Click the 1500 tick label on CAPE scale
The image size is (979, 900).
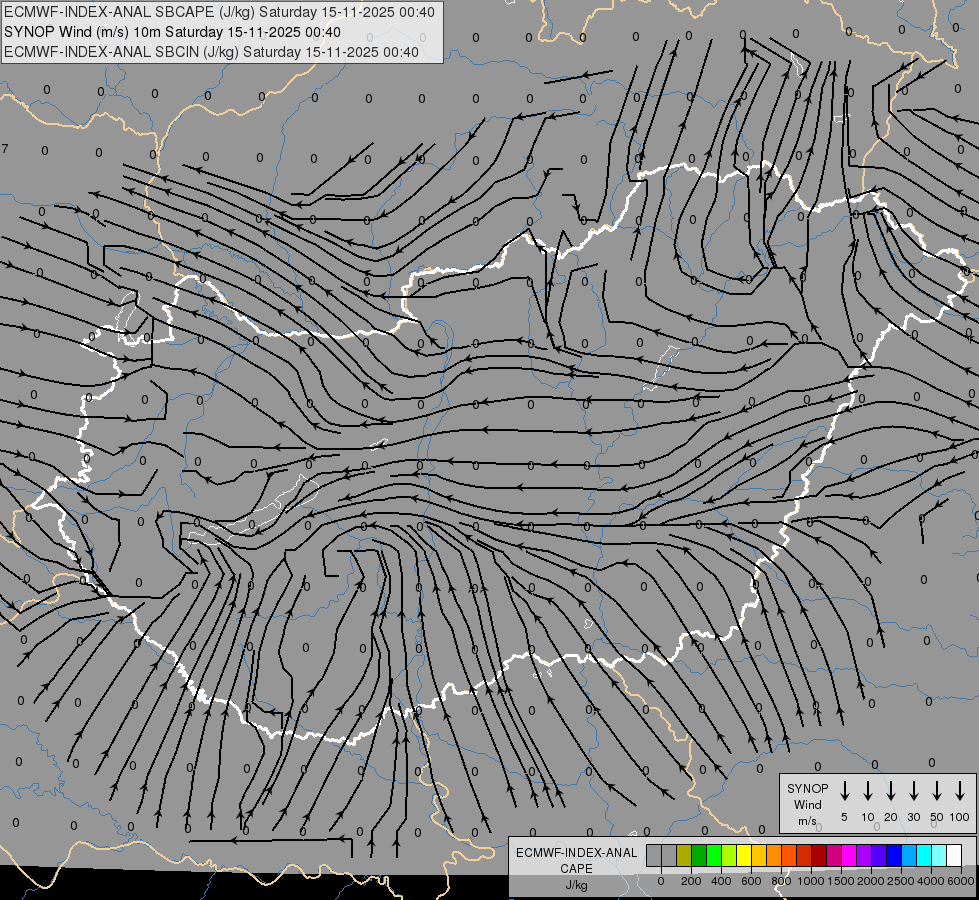pyautogui.click(x=841, y=881)
